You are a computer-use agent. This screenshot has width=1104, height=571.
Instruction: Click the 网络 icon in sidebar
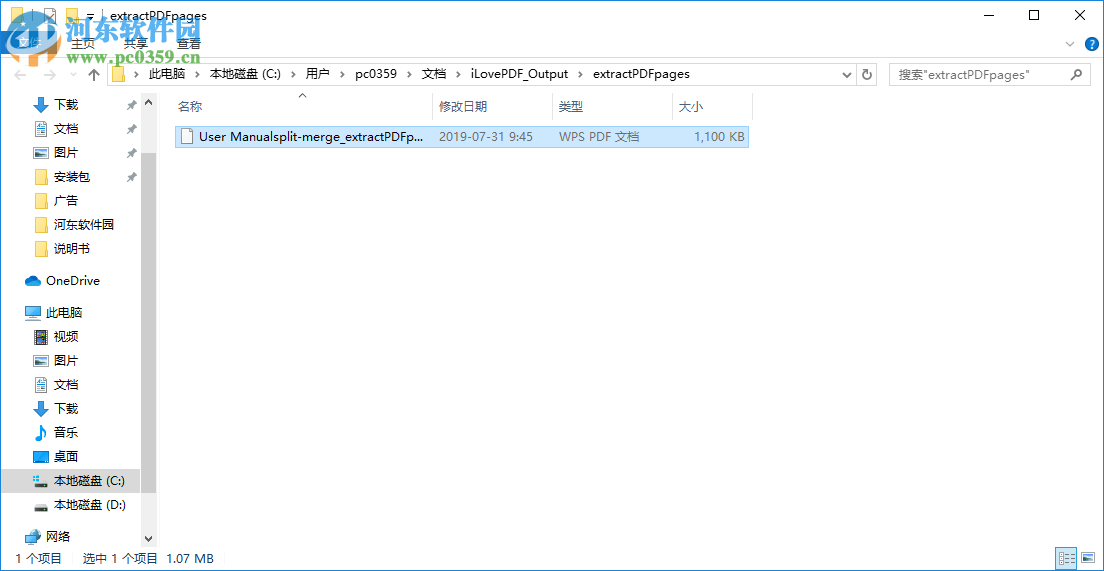click(33, 537)
